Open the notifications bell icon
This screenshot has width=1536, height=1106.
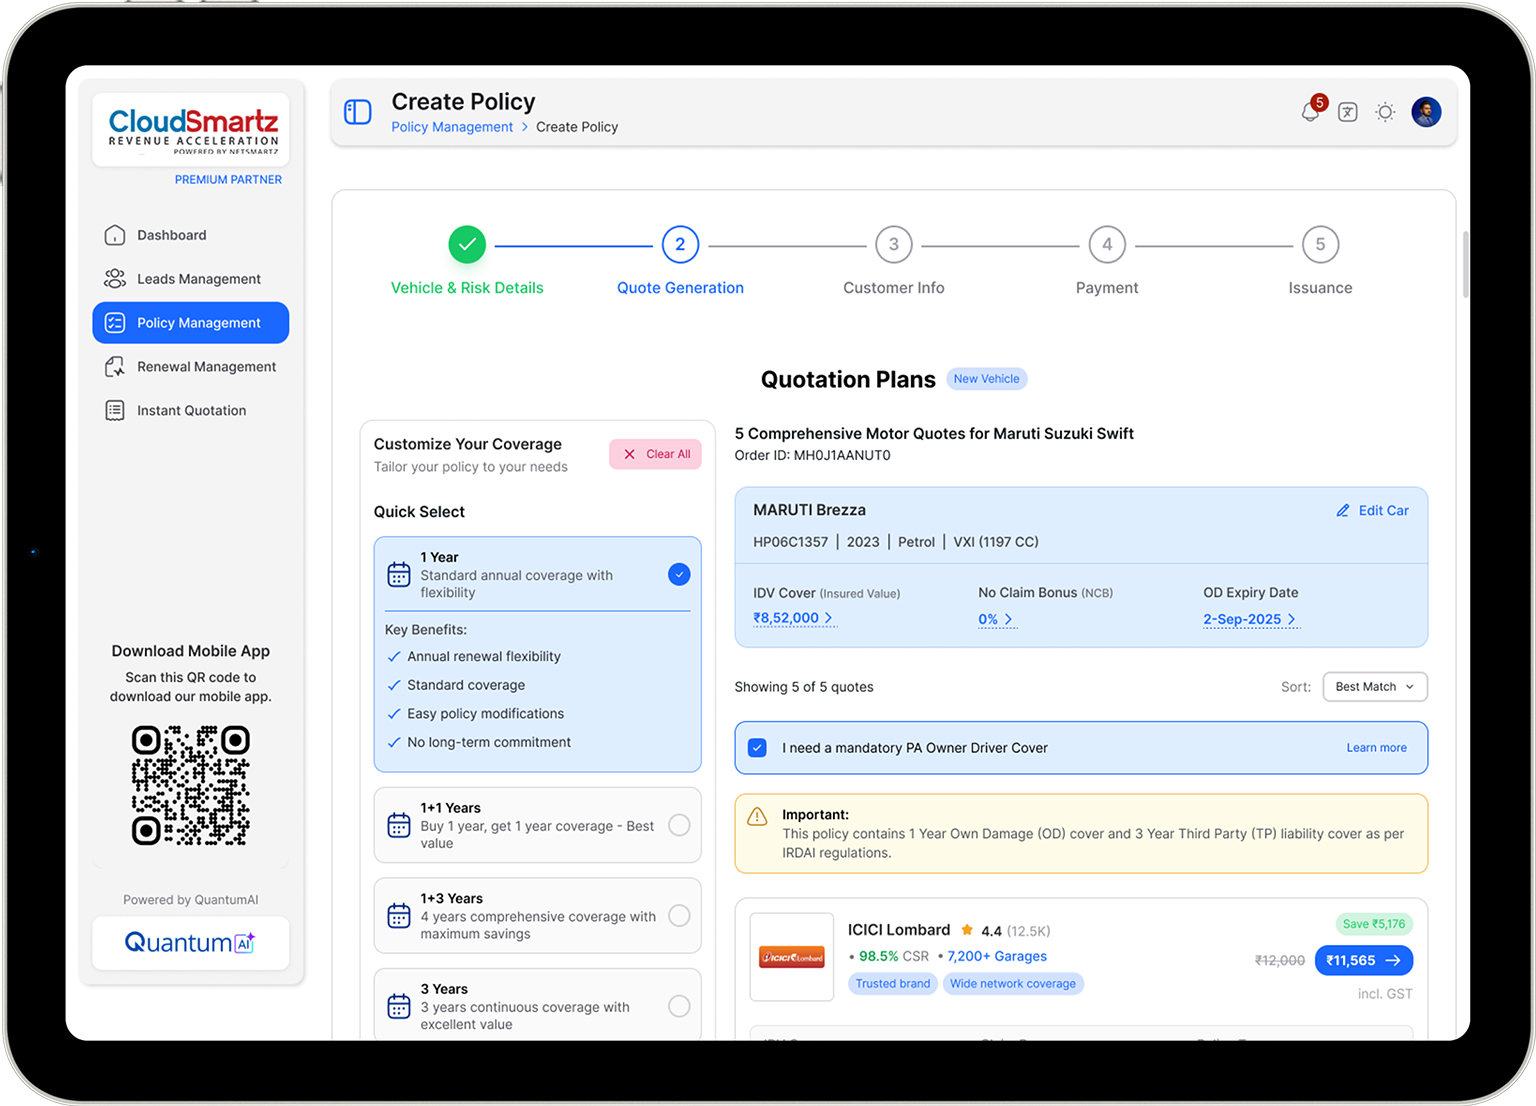pos(1310,112)
